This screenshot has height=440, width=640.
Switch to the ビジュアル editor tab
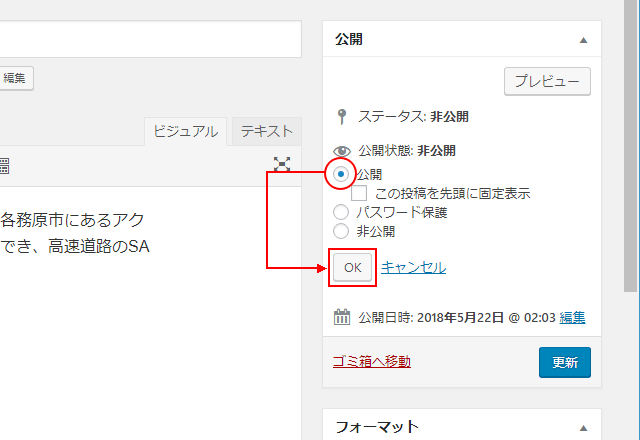(186, 131)
